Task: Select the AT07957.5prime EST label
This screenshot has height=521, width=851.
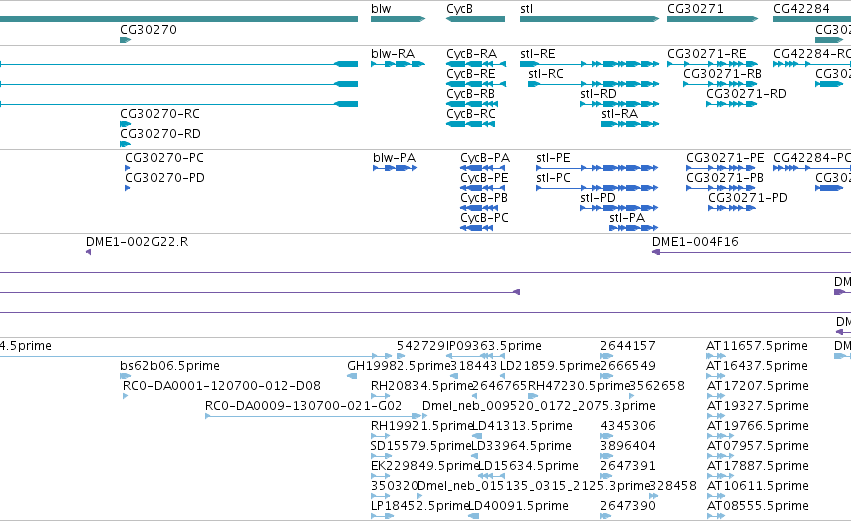Action: pos(758,447)
